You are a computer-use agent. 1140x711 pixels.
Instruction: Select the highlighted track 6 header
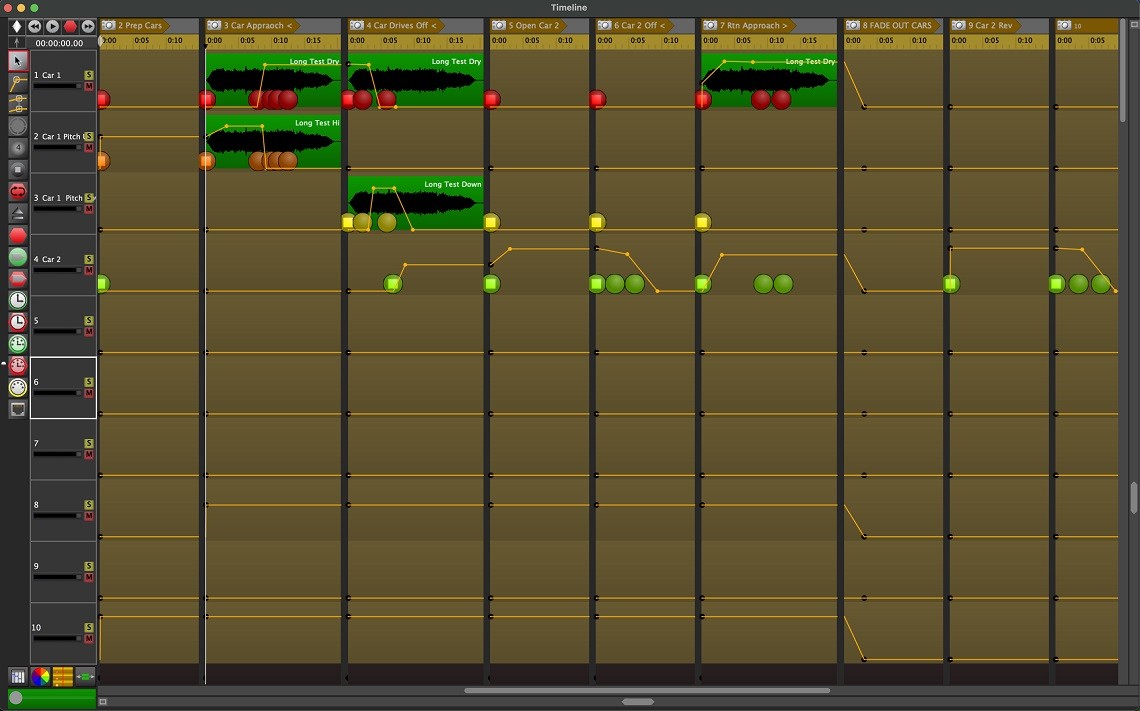click(63, 387)
